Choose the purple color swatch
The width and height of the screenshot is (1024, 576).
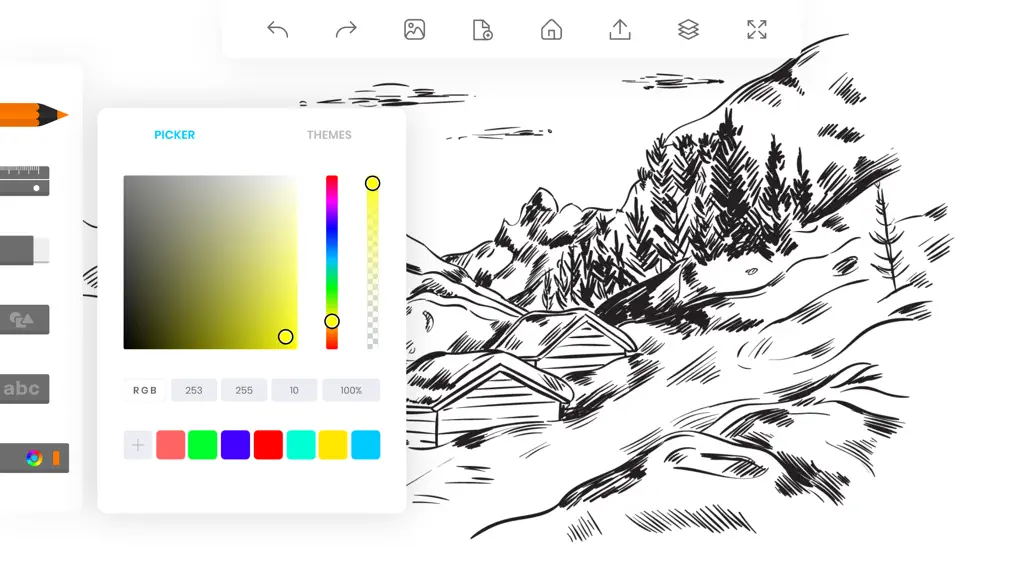(235, 445)
